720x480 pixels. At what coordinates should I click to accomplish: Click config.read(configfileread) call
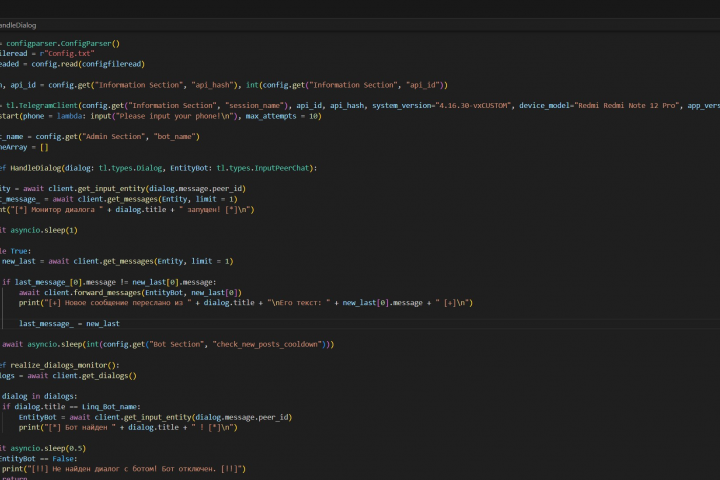pyautogui.click(x=88, y=64)
